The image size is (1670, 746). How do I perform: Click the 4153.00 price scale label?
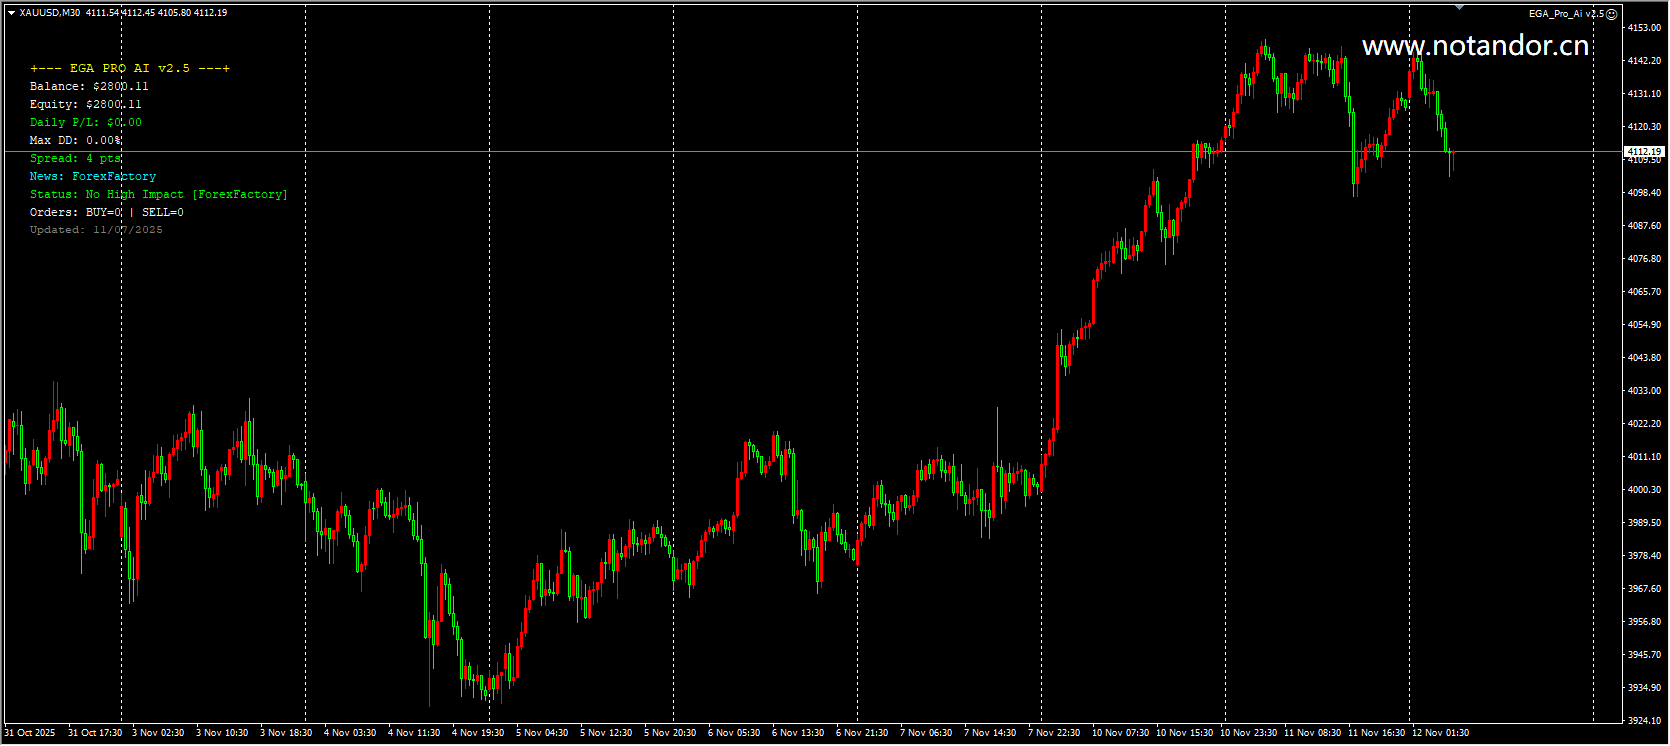point(1644,28)
